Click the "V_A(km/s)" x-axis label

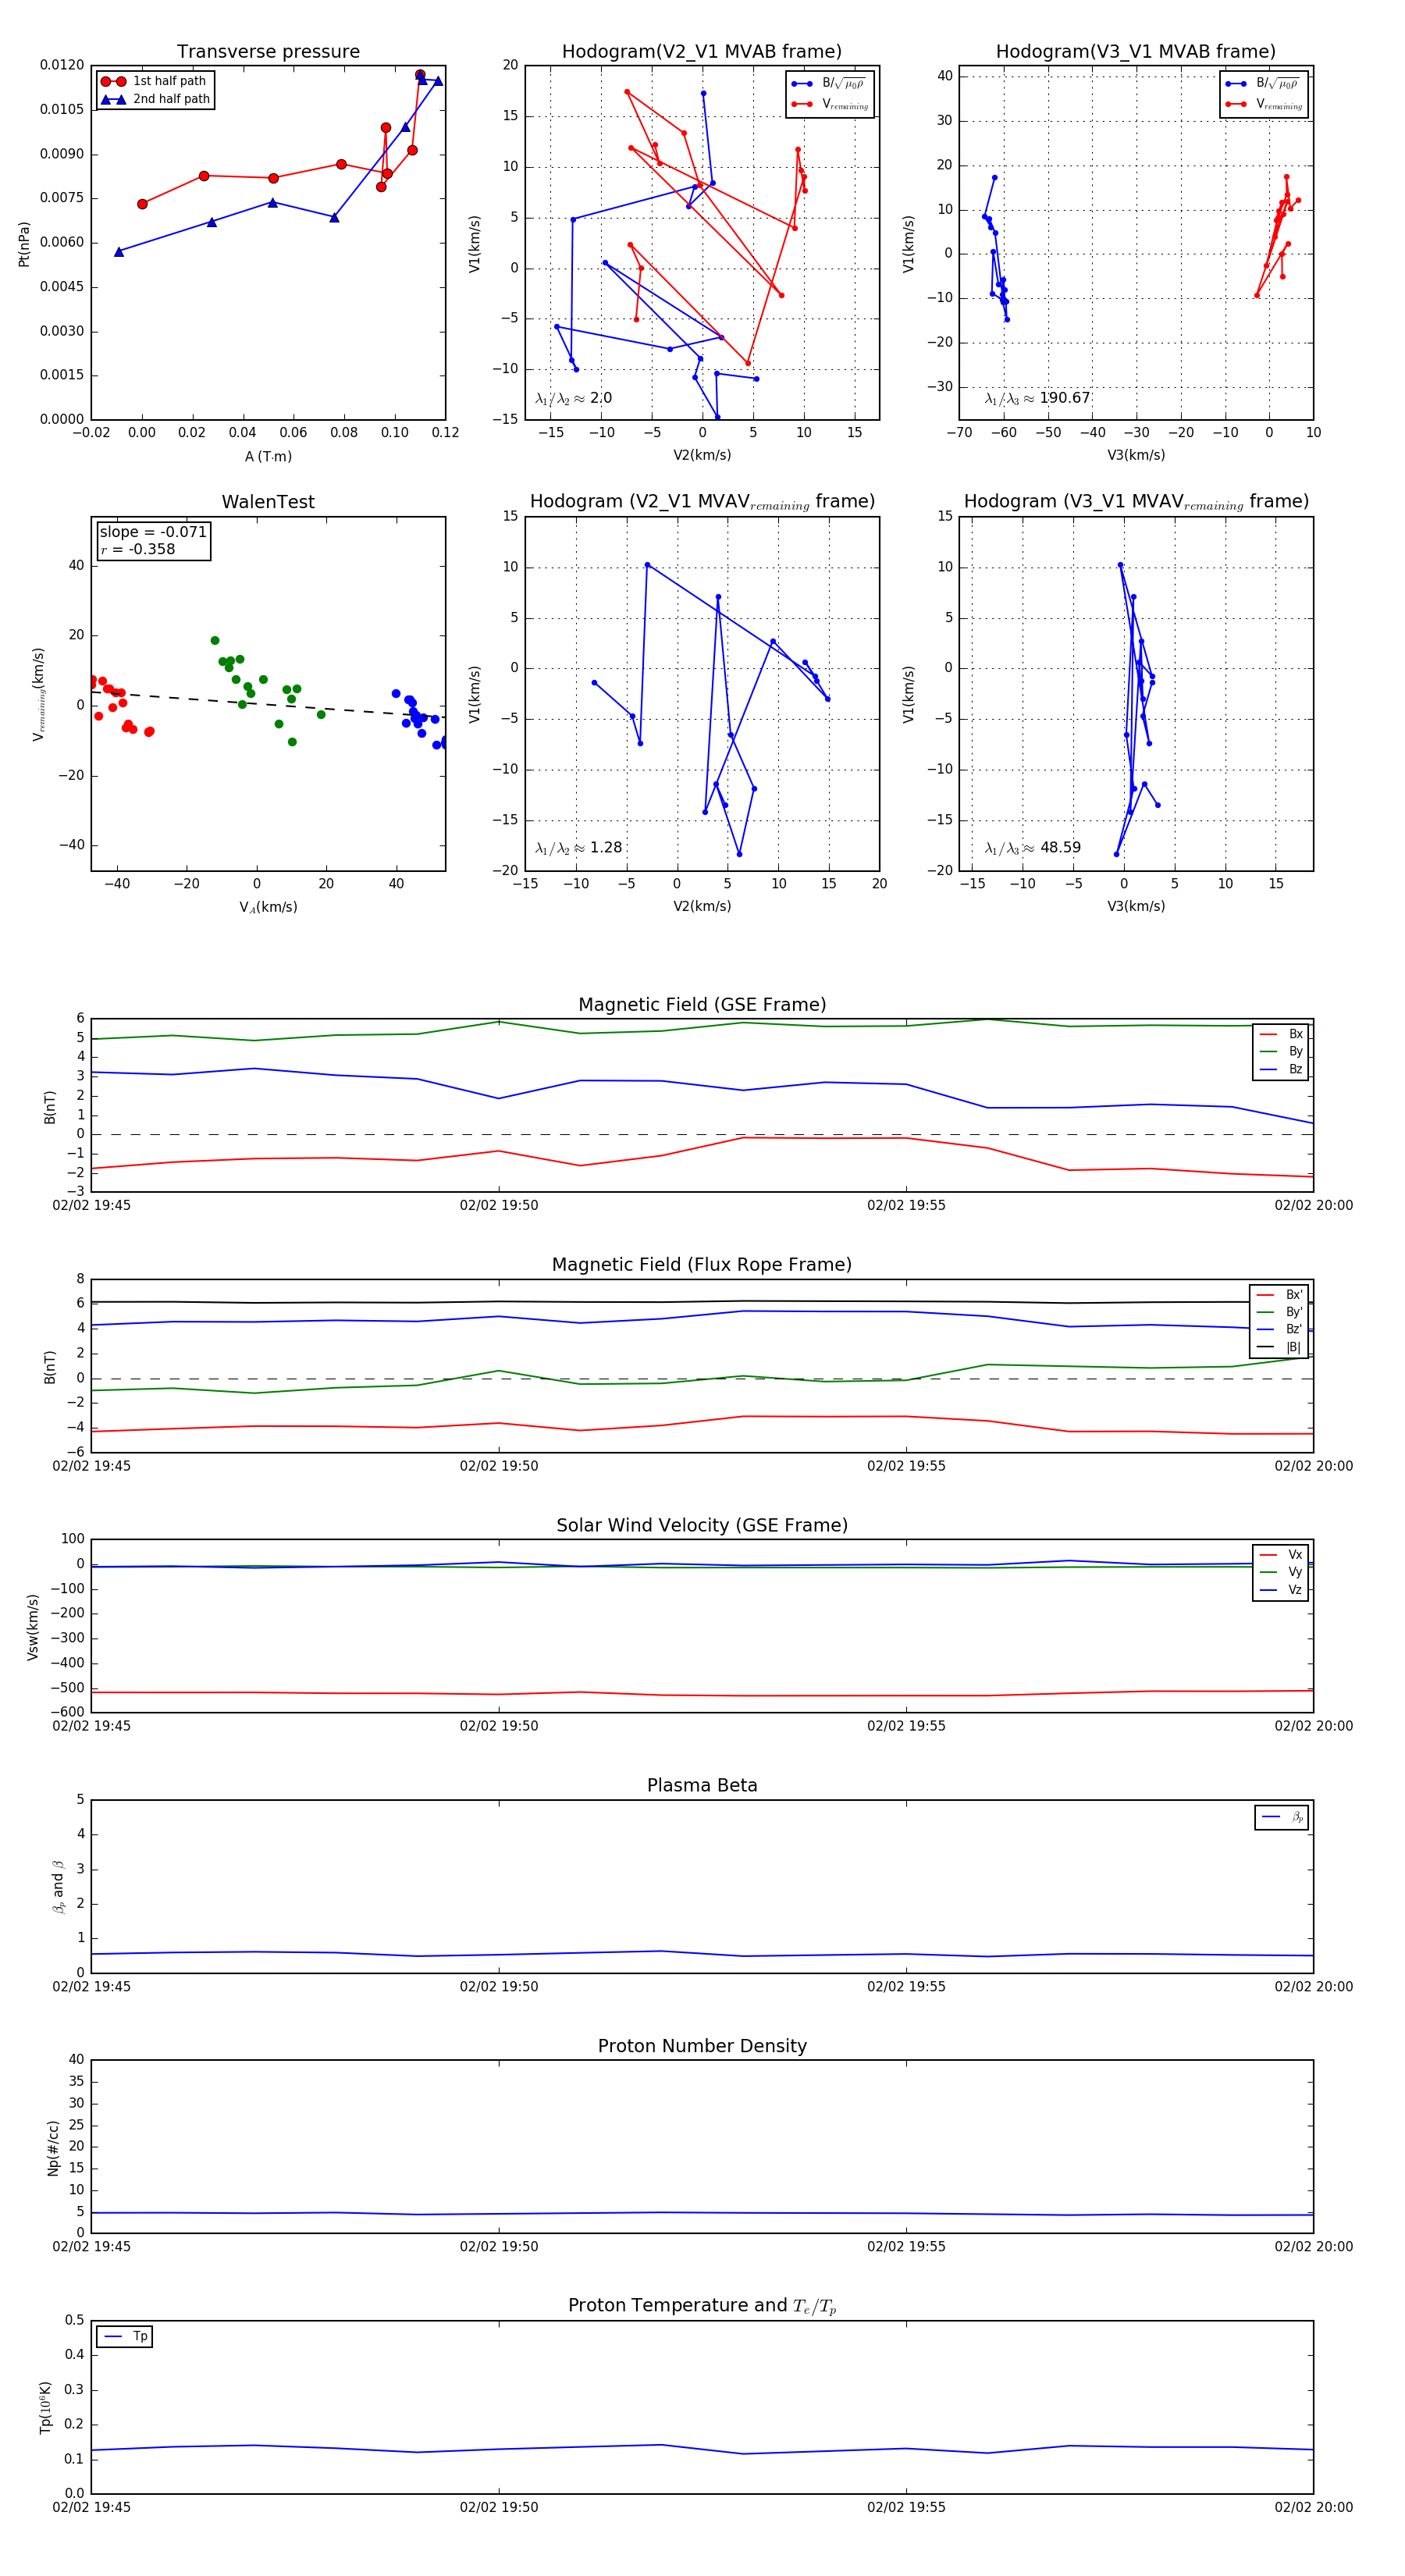tap(268, 907)
